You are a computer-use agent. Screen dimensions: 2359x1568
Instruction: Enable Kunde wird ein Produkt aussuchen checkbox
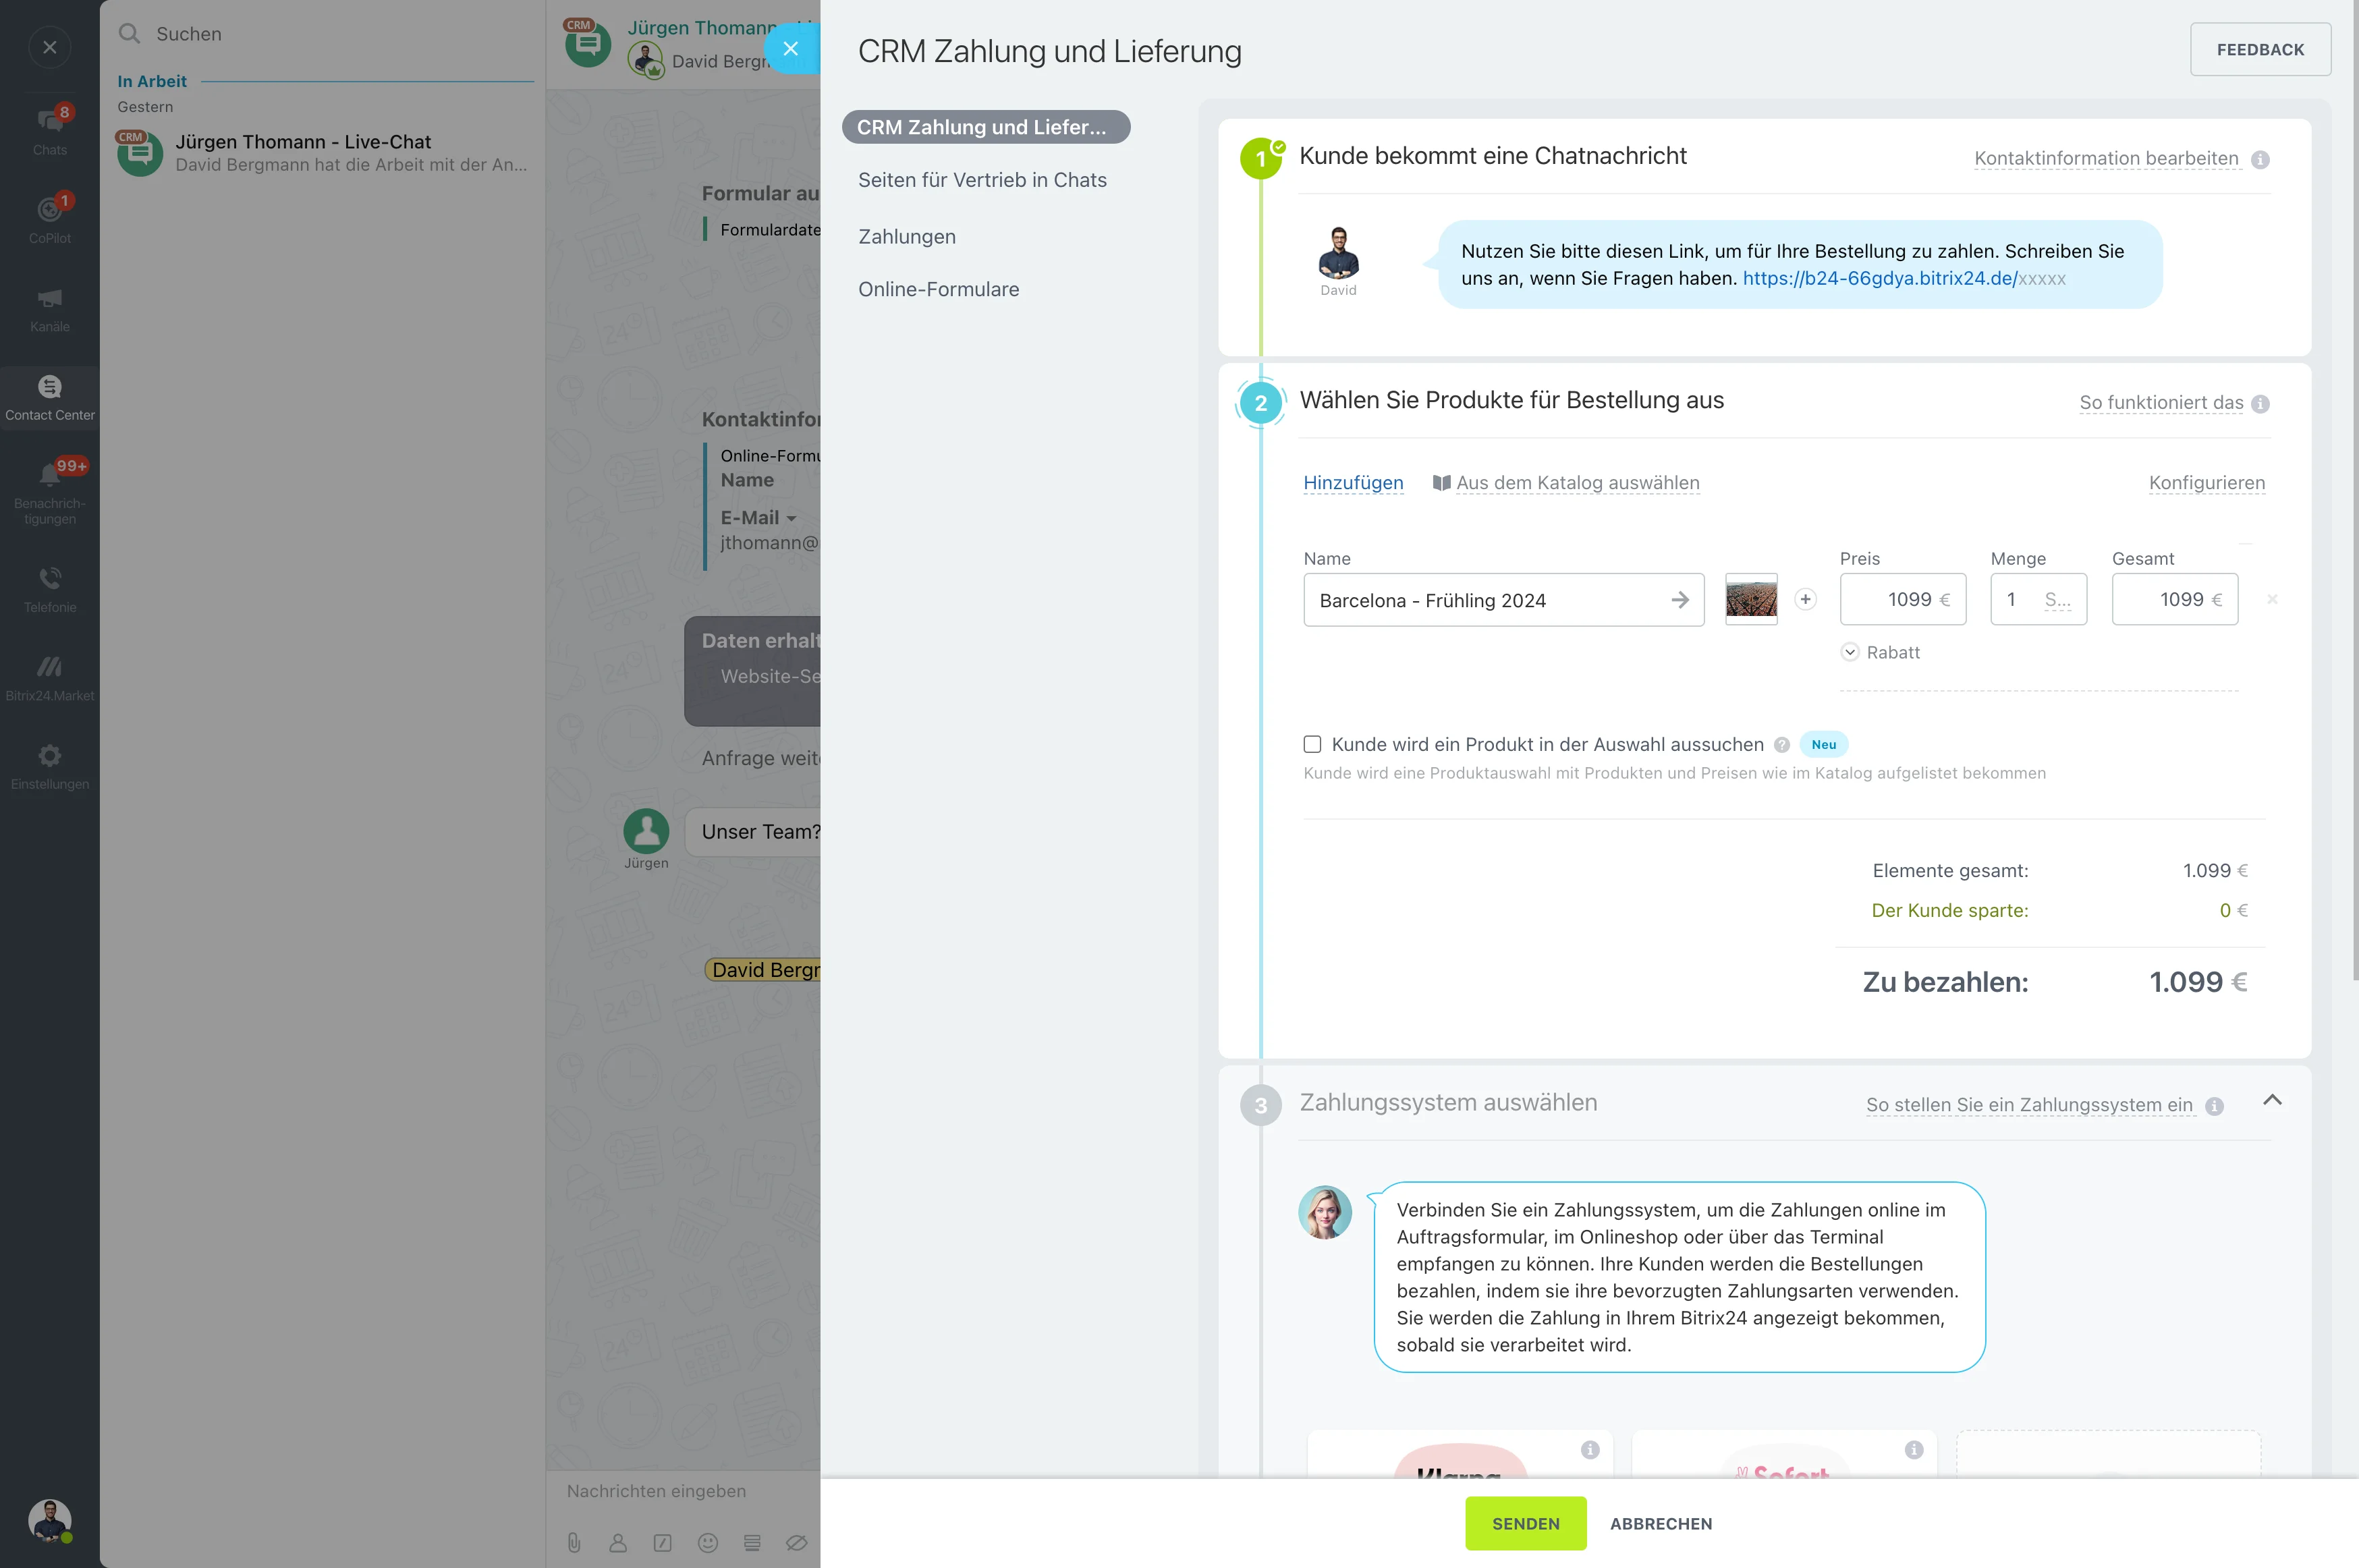1312,744
